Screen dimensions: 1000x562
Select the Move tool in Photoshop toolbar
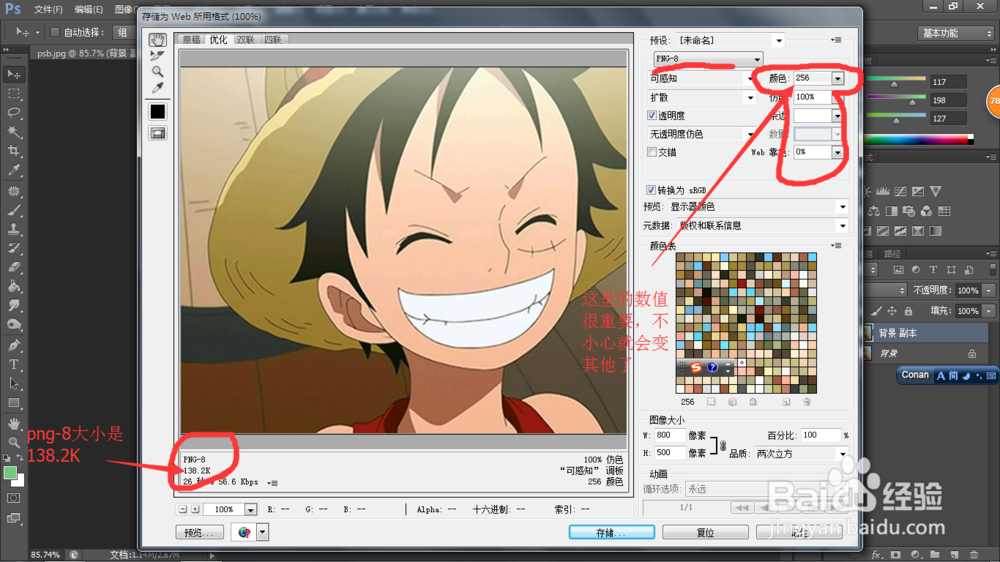point(13,75)
